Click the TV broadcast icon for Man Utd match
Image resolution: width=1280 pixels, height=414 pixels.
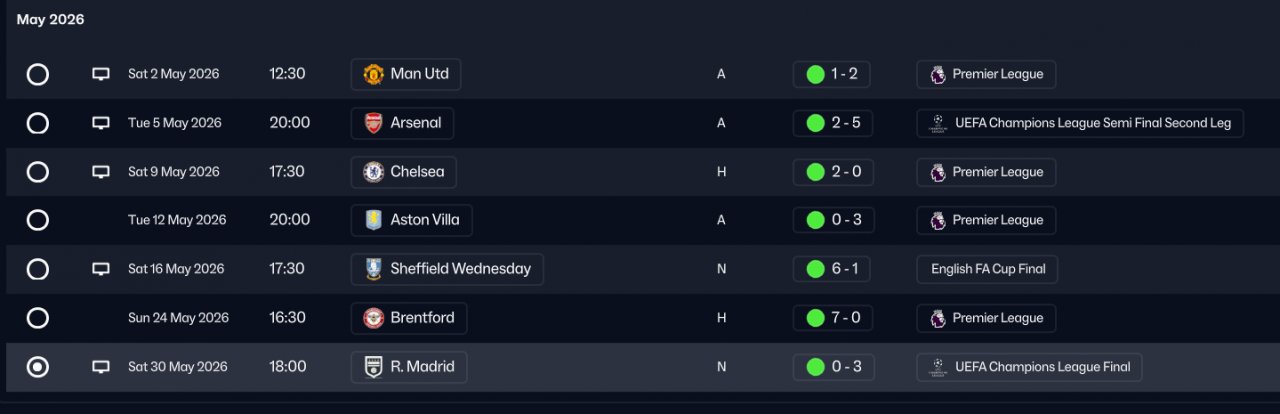101,74
